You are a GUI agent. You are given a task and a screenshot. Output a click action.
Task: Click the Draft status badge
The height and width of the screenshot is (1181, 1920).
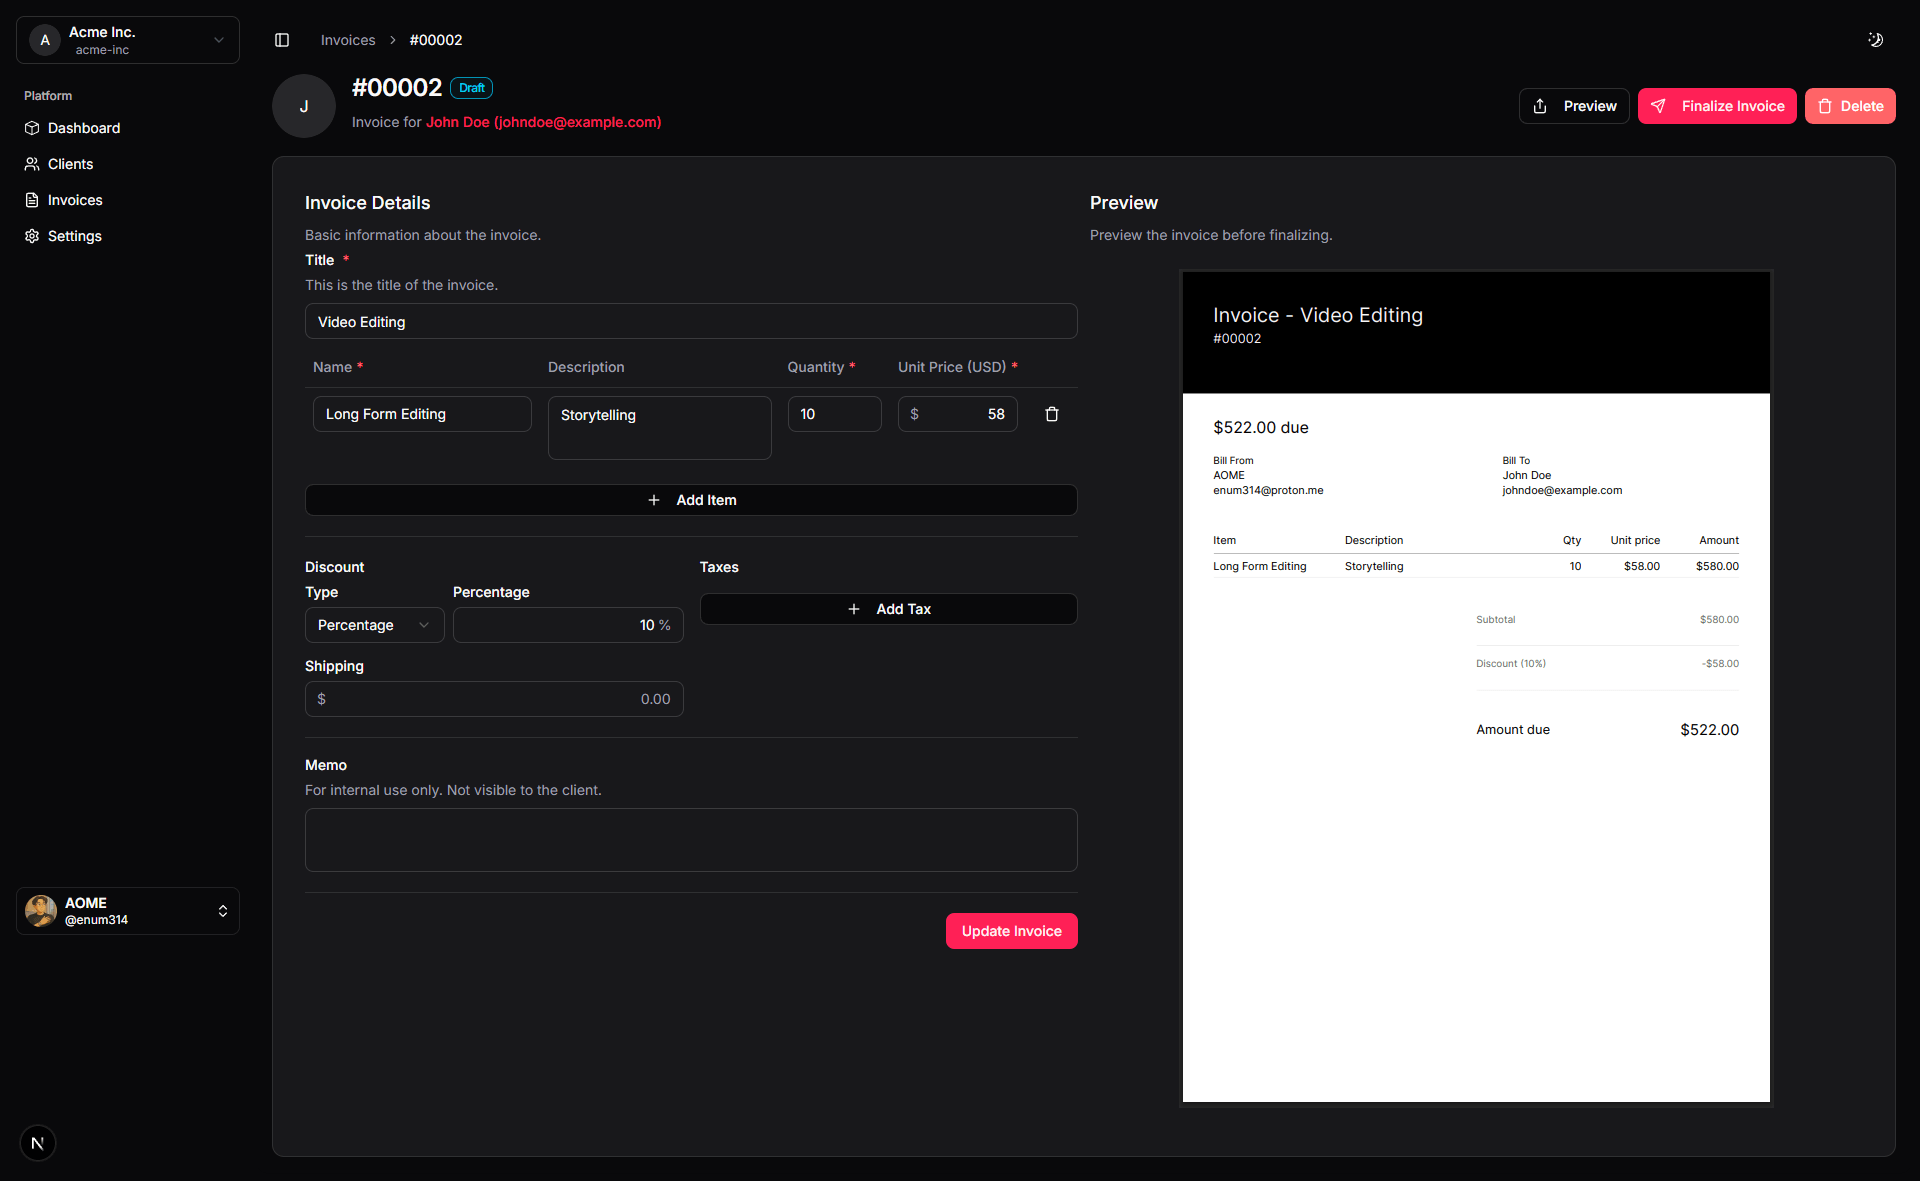472,88
